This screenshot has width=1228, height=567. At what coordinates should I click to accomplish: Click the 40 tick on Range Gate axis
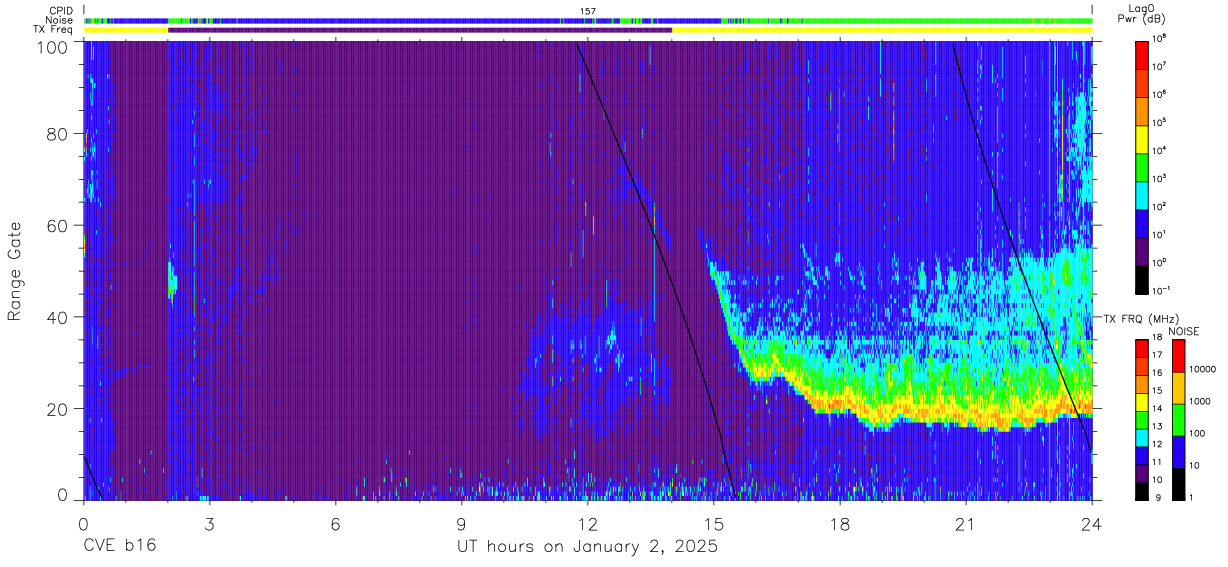coord(58,317)
